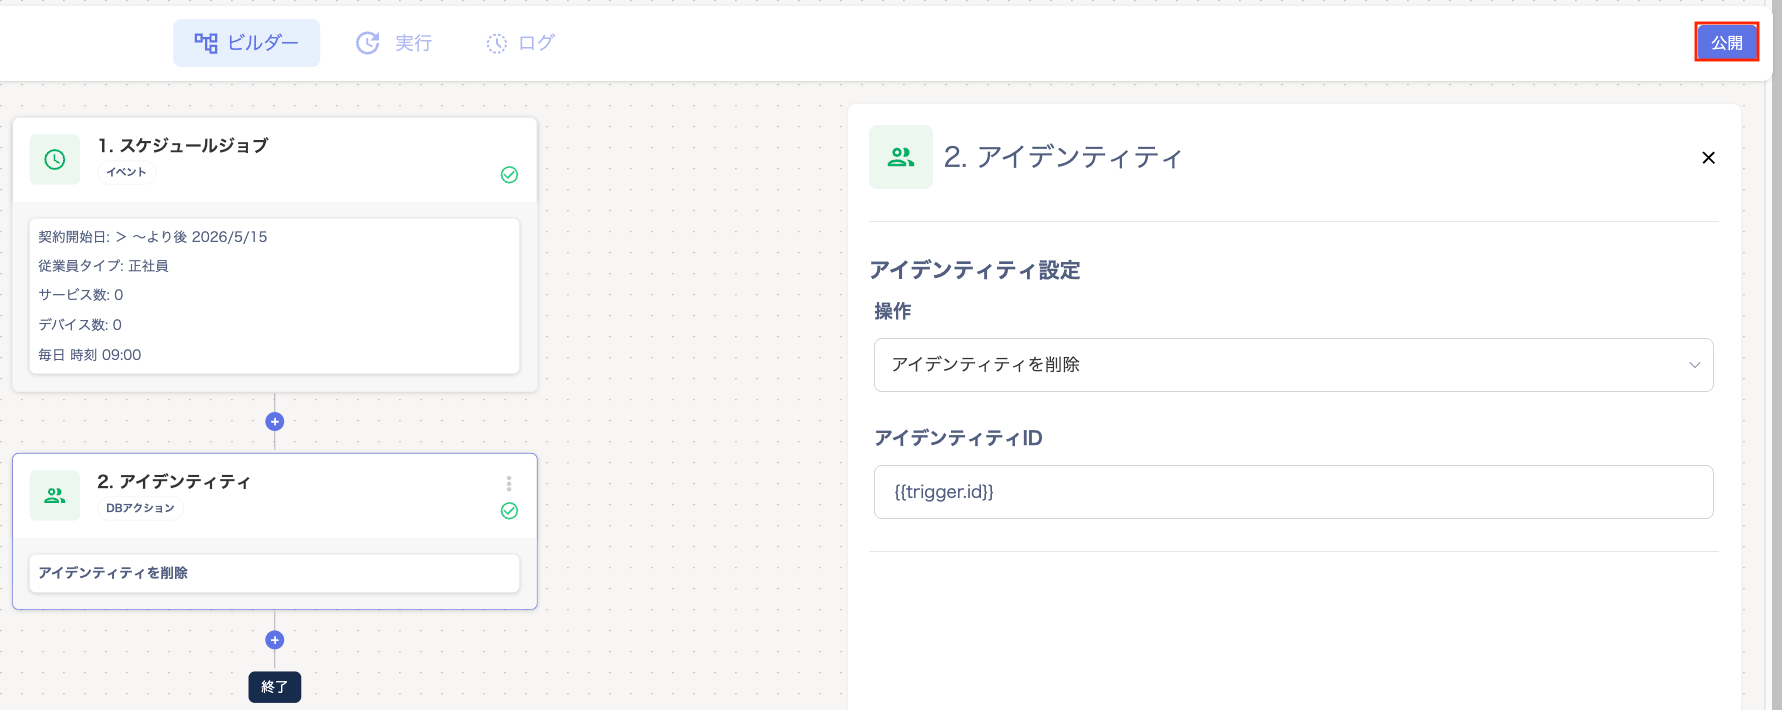Click the 従業員タイプ: 正社員 line
Screen dimensions: 1782x710
(103, 266)
